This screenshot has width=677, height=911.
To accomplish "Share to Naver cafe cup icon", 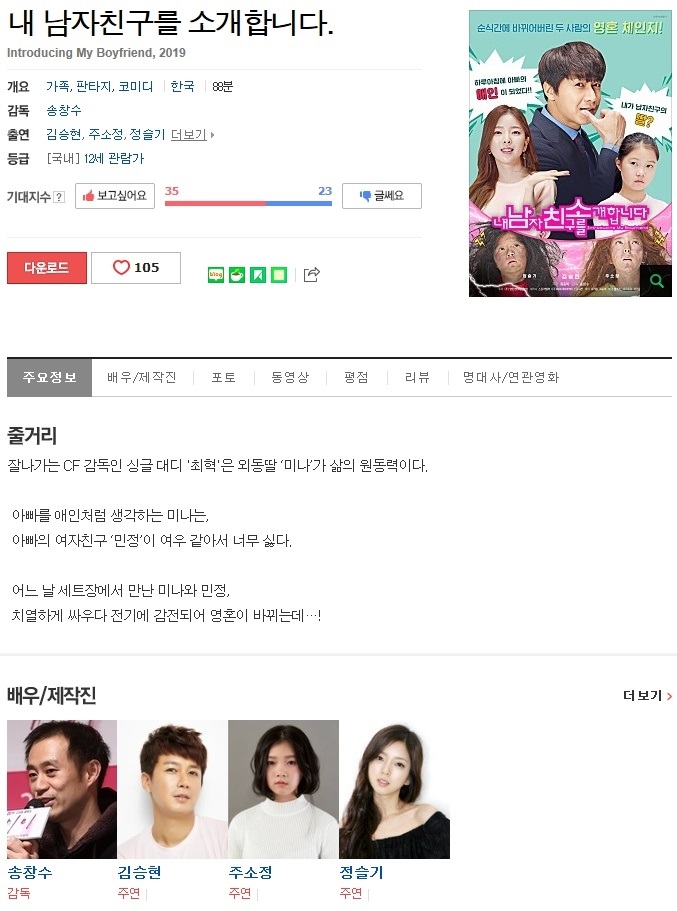I will pos(237,275).
